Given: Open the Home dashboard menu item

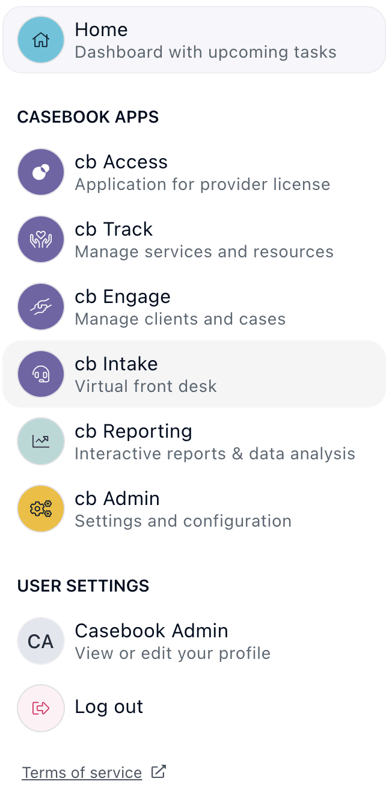Looking at the screenshot, I should (194, 40).
